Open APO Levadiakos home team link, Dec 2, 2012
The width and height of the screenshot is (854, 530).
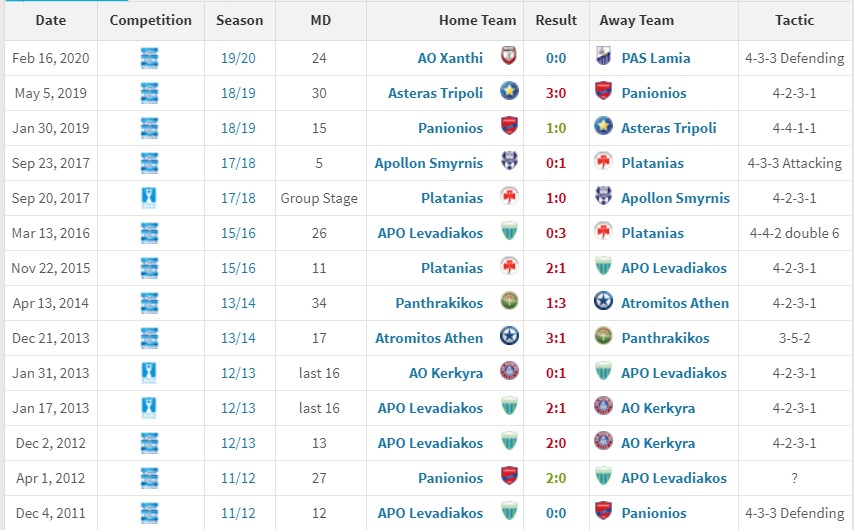point(430,443)
